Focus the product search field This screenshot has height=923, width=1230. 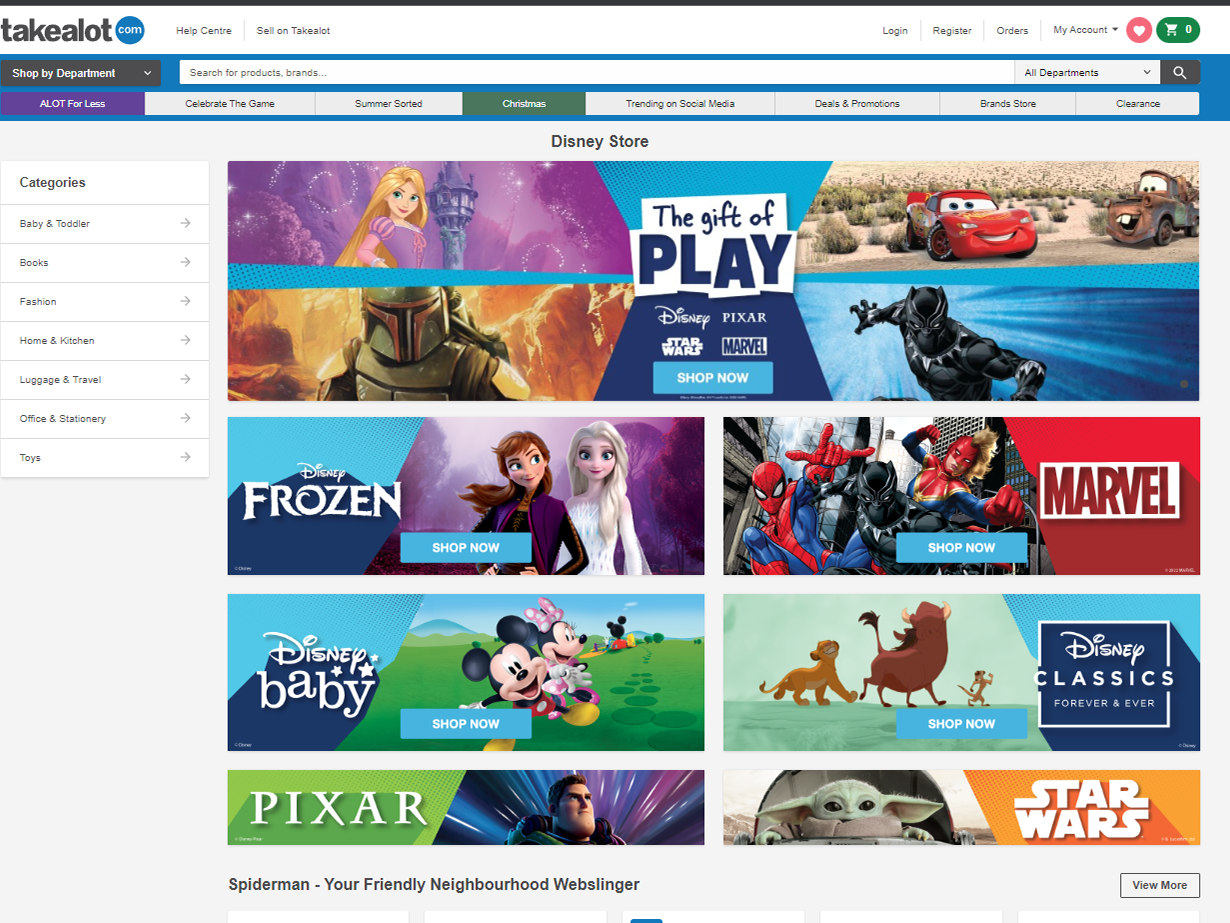pos(597,72)
